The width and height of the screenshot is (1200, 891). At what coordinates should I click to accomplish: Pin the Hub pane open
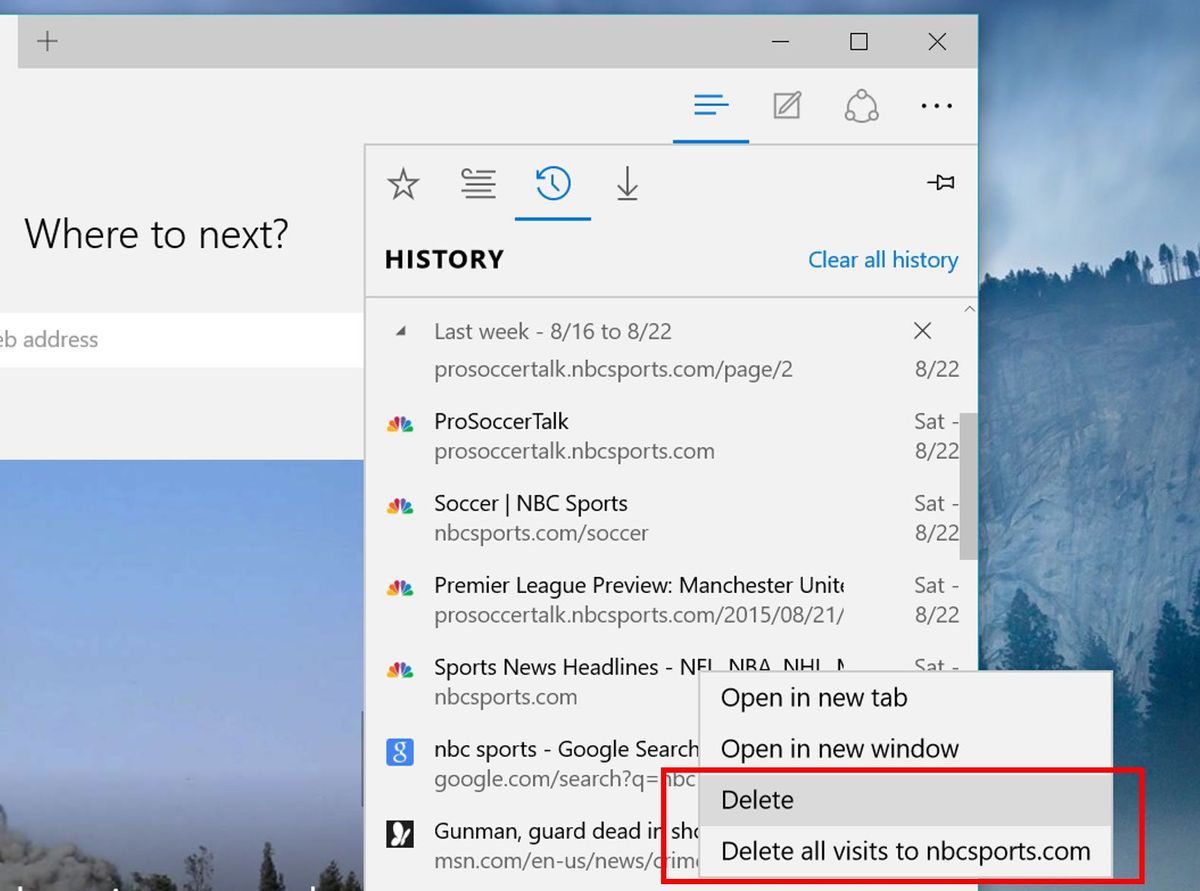point(941,182)
